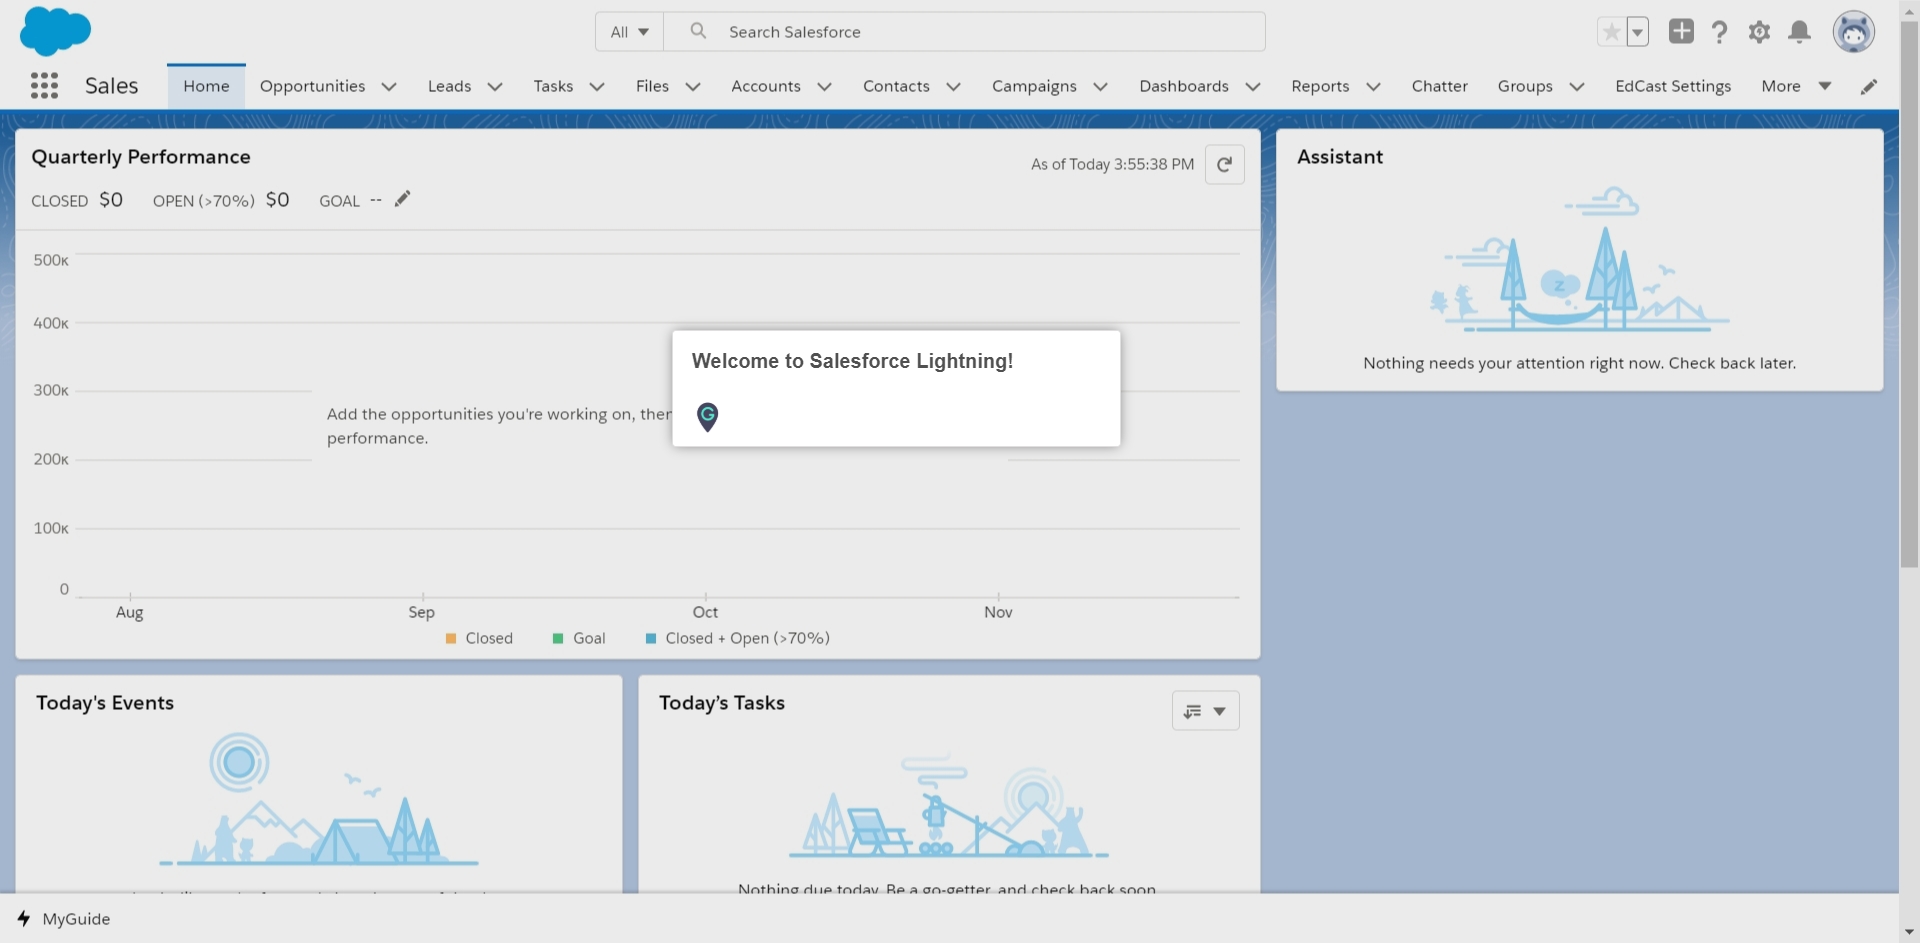Switch to the Accounts tab
This screenshot has width=1920, height=943.
click(765, 86)
